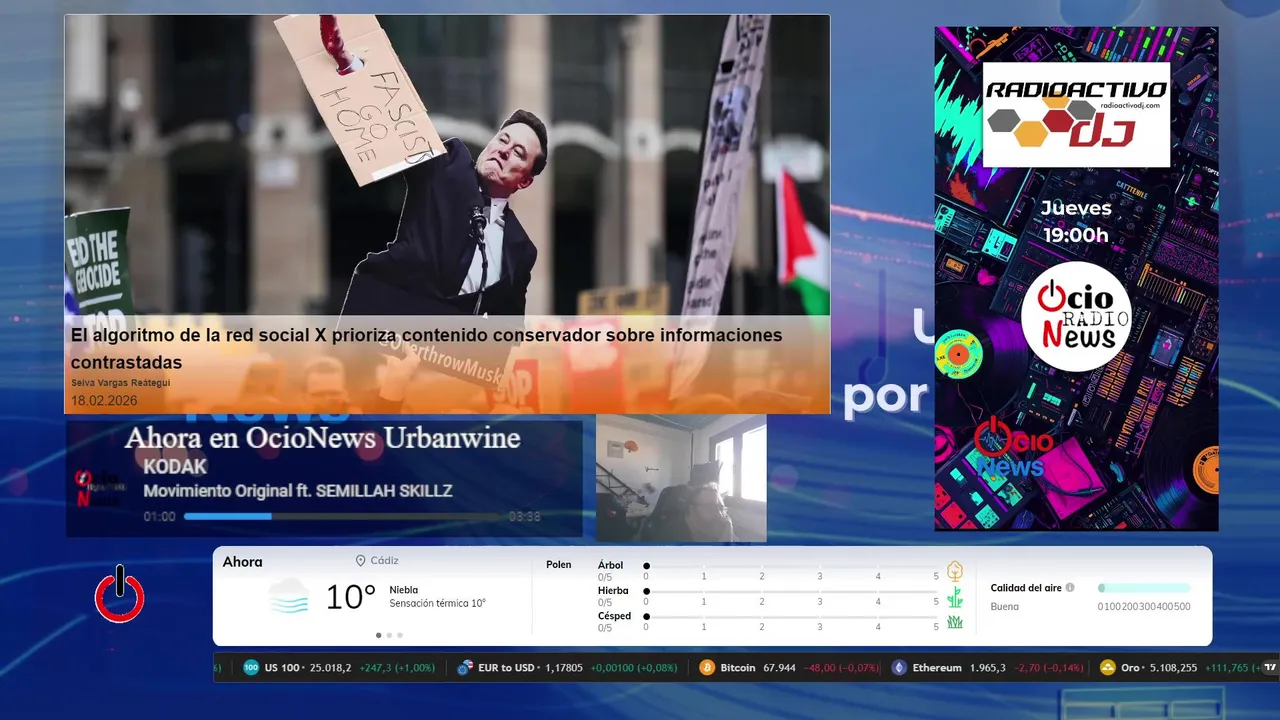Viewport: 1280px width, 720px height.
Task: Click the Árbol pollen label
Action: [x=610, y=565]
